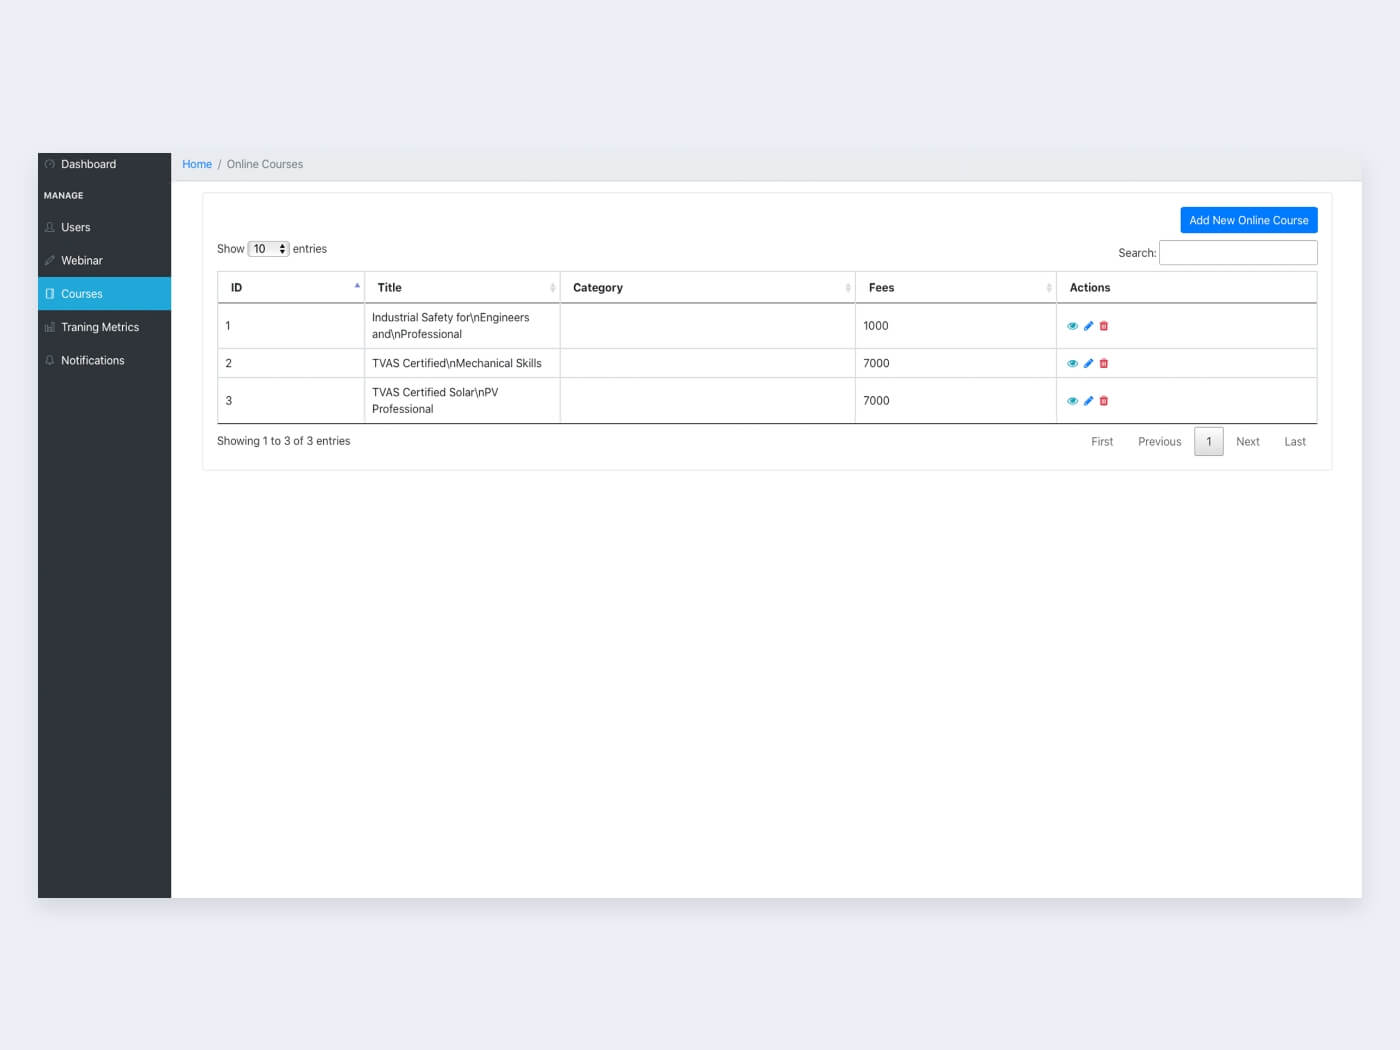Viewport: 1400px width, 1050px height.
Task: Sort the table by Title column
Action: (461, 288)
